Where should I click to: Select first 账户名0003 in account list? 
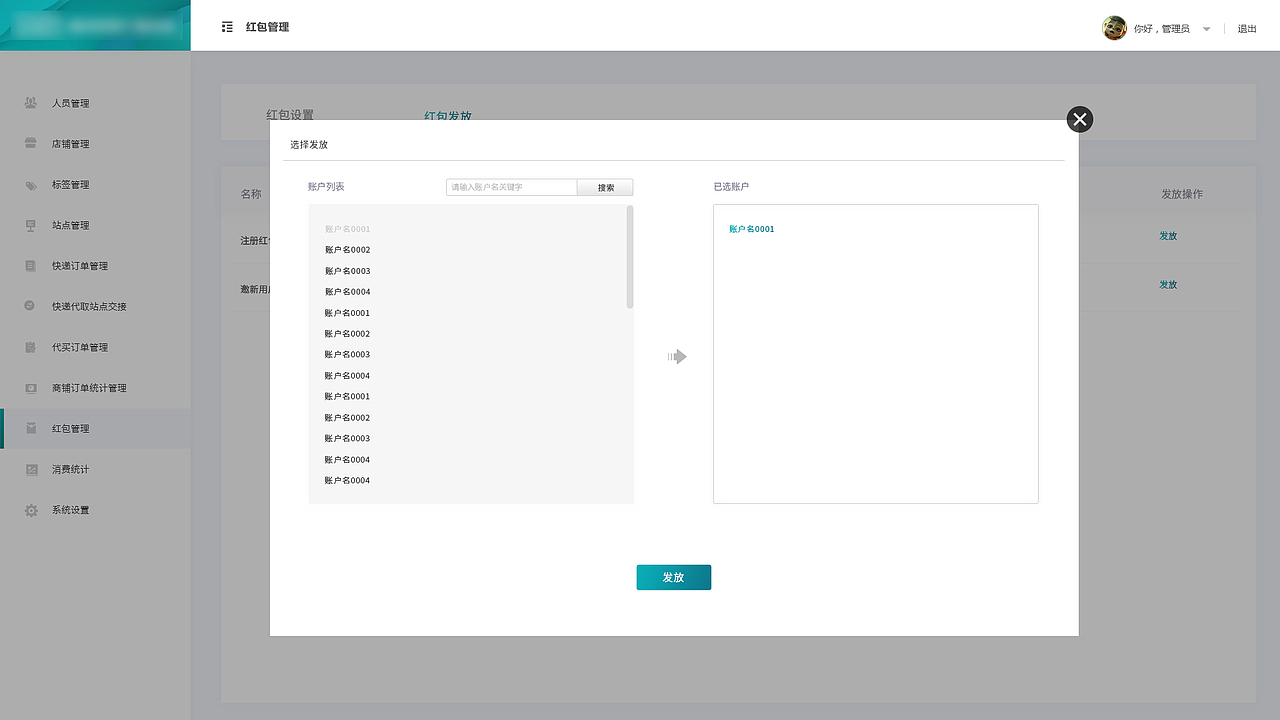coord(347,271)
